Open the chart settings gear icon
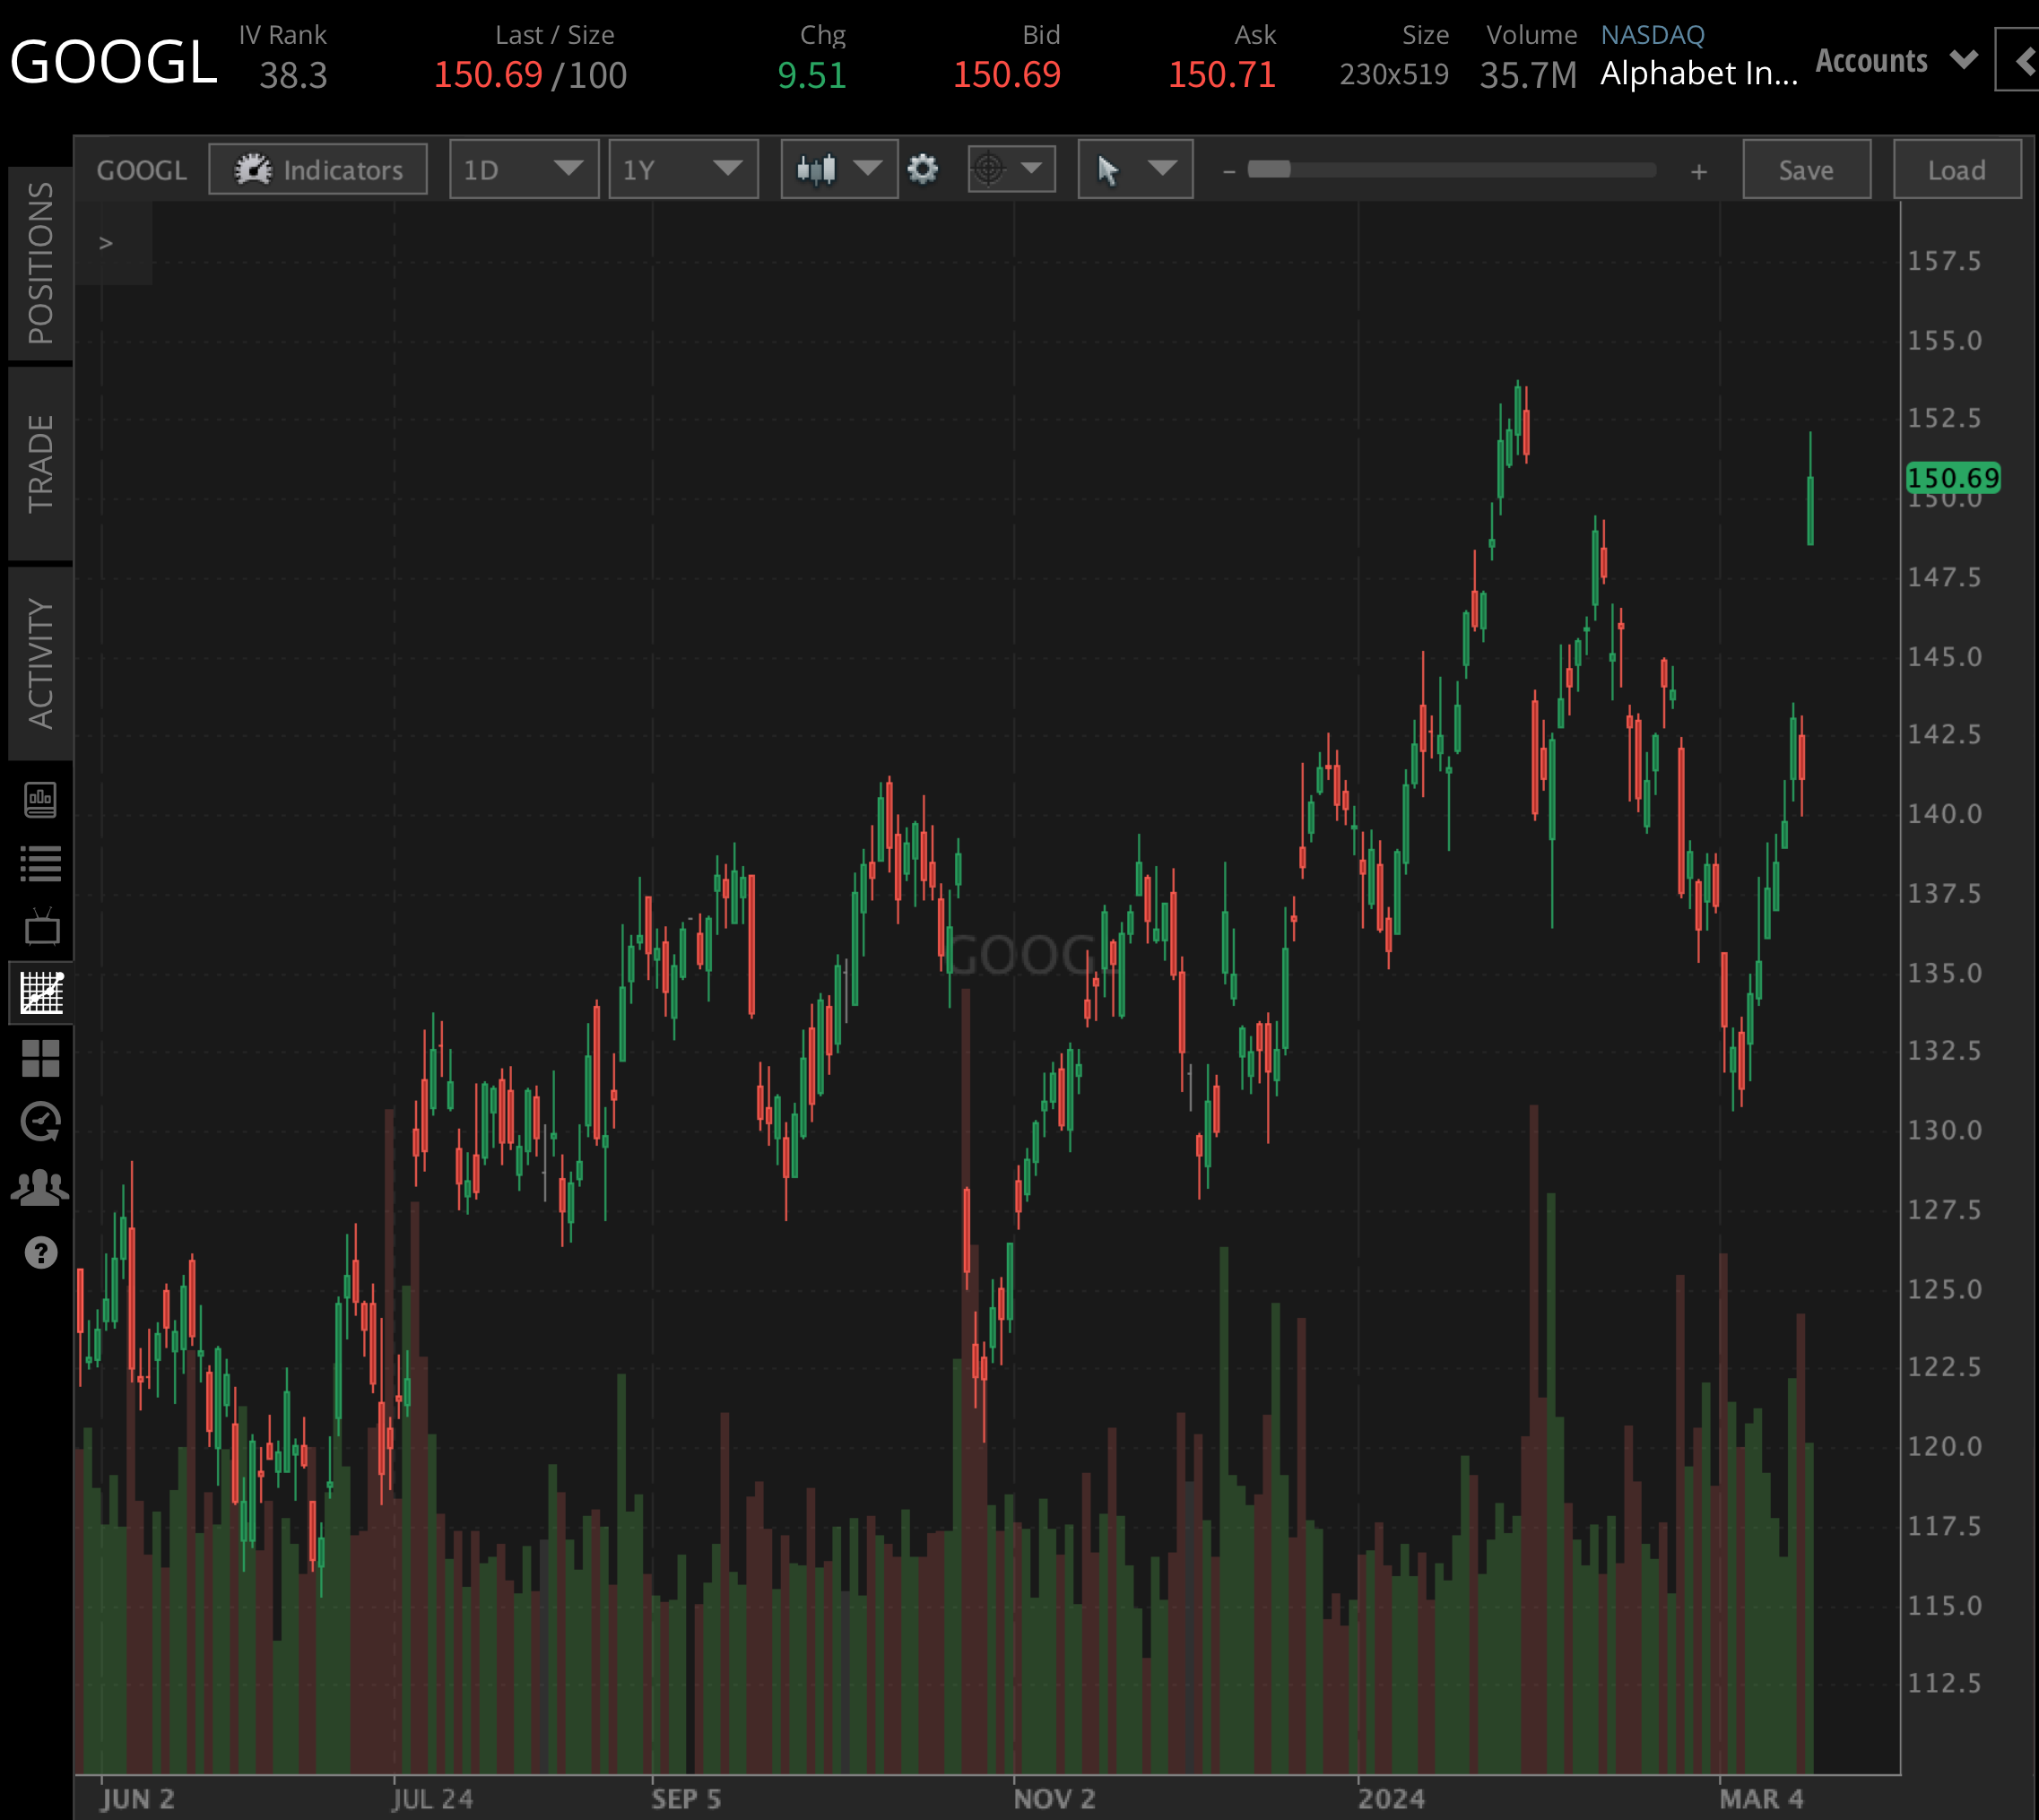Image resolution: width=2039 pixels, height=1820 pixels. (x=923, y=169)
